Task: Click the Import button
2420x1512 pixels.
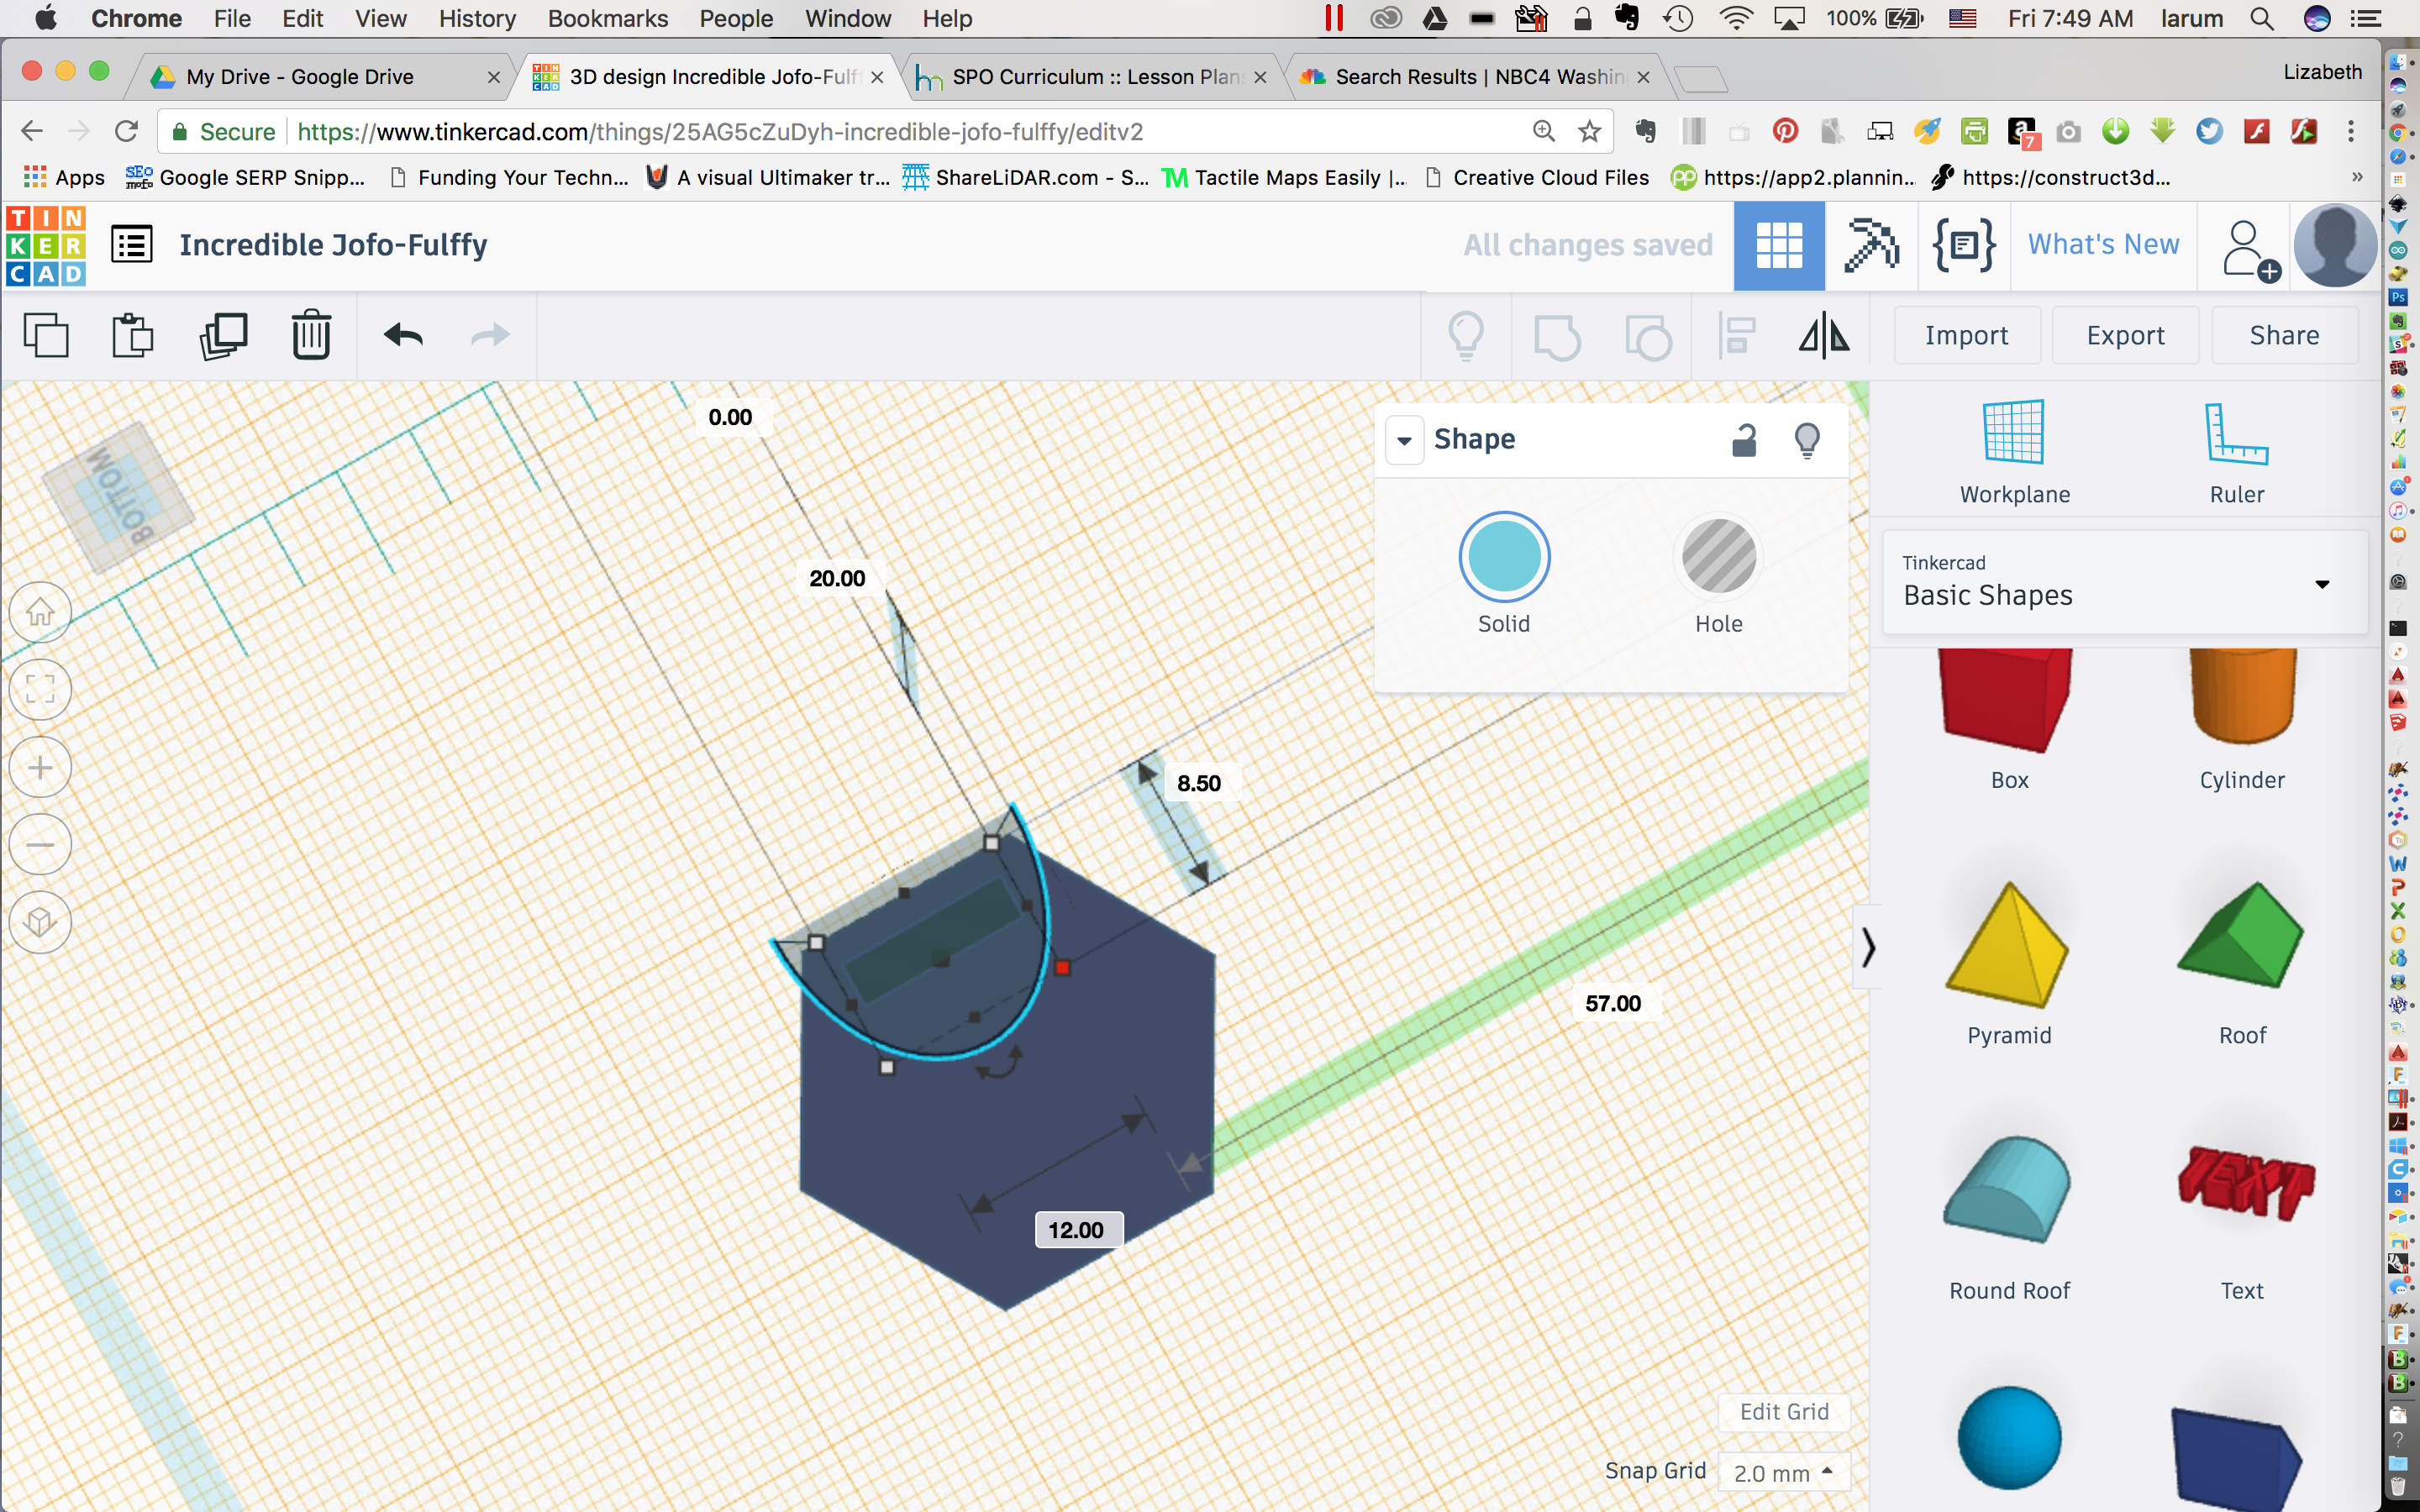Action: pyautogui.click(x=1967, y=335)
